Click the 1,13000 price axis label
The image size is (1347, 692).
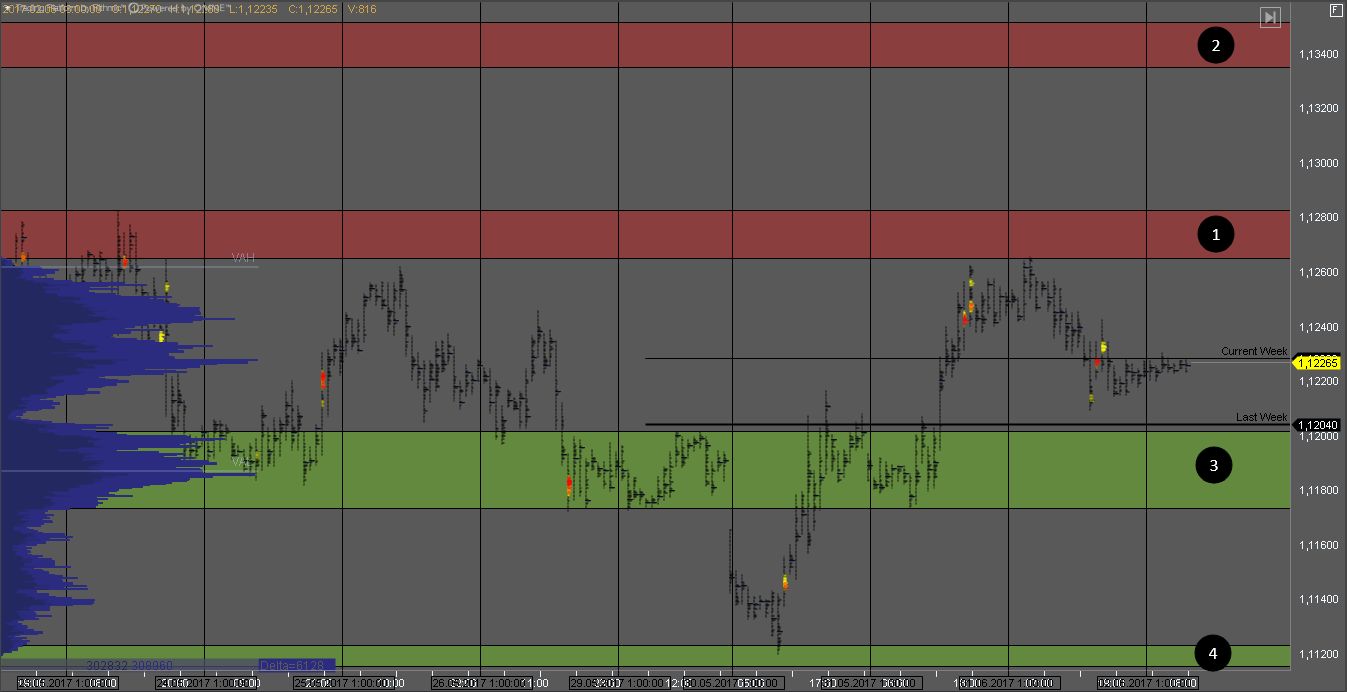click(1320, 163)
